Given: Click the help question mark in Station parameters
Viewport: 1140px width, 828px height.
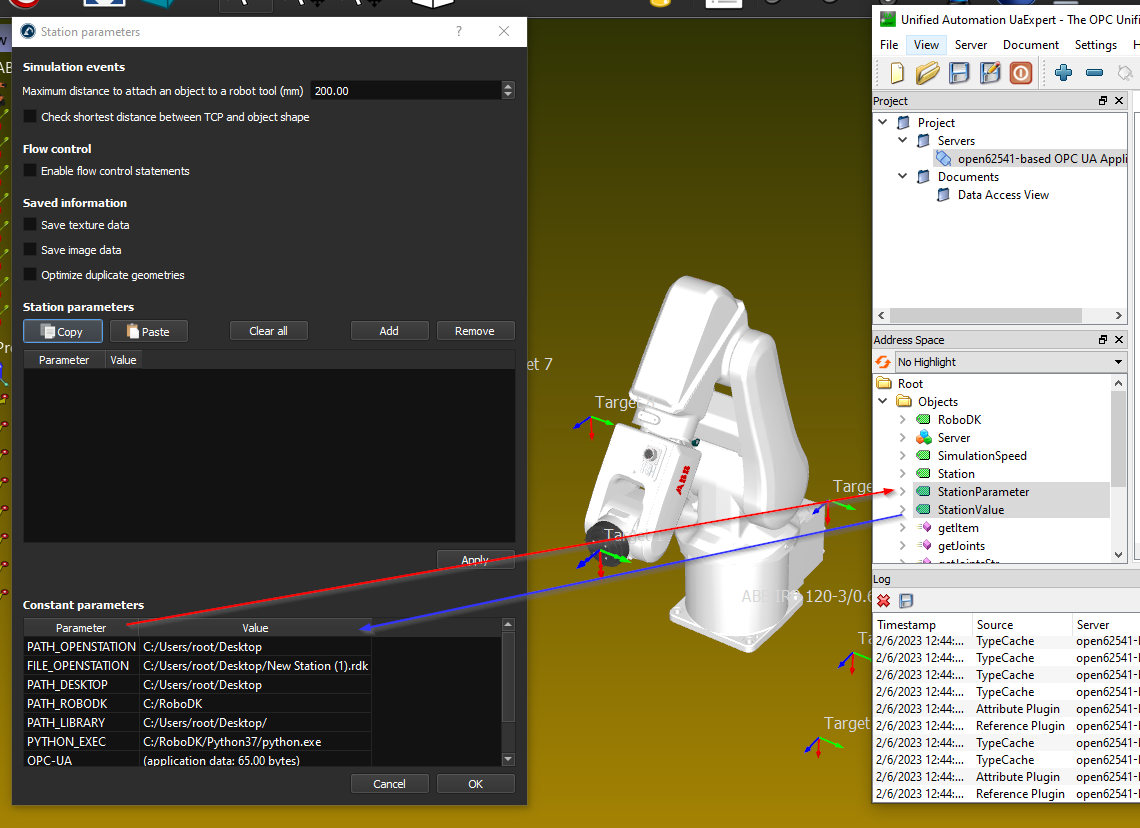Looking at the screenshot, I should click(459, 31).
